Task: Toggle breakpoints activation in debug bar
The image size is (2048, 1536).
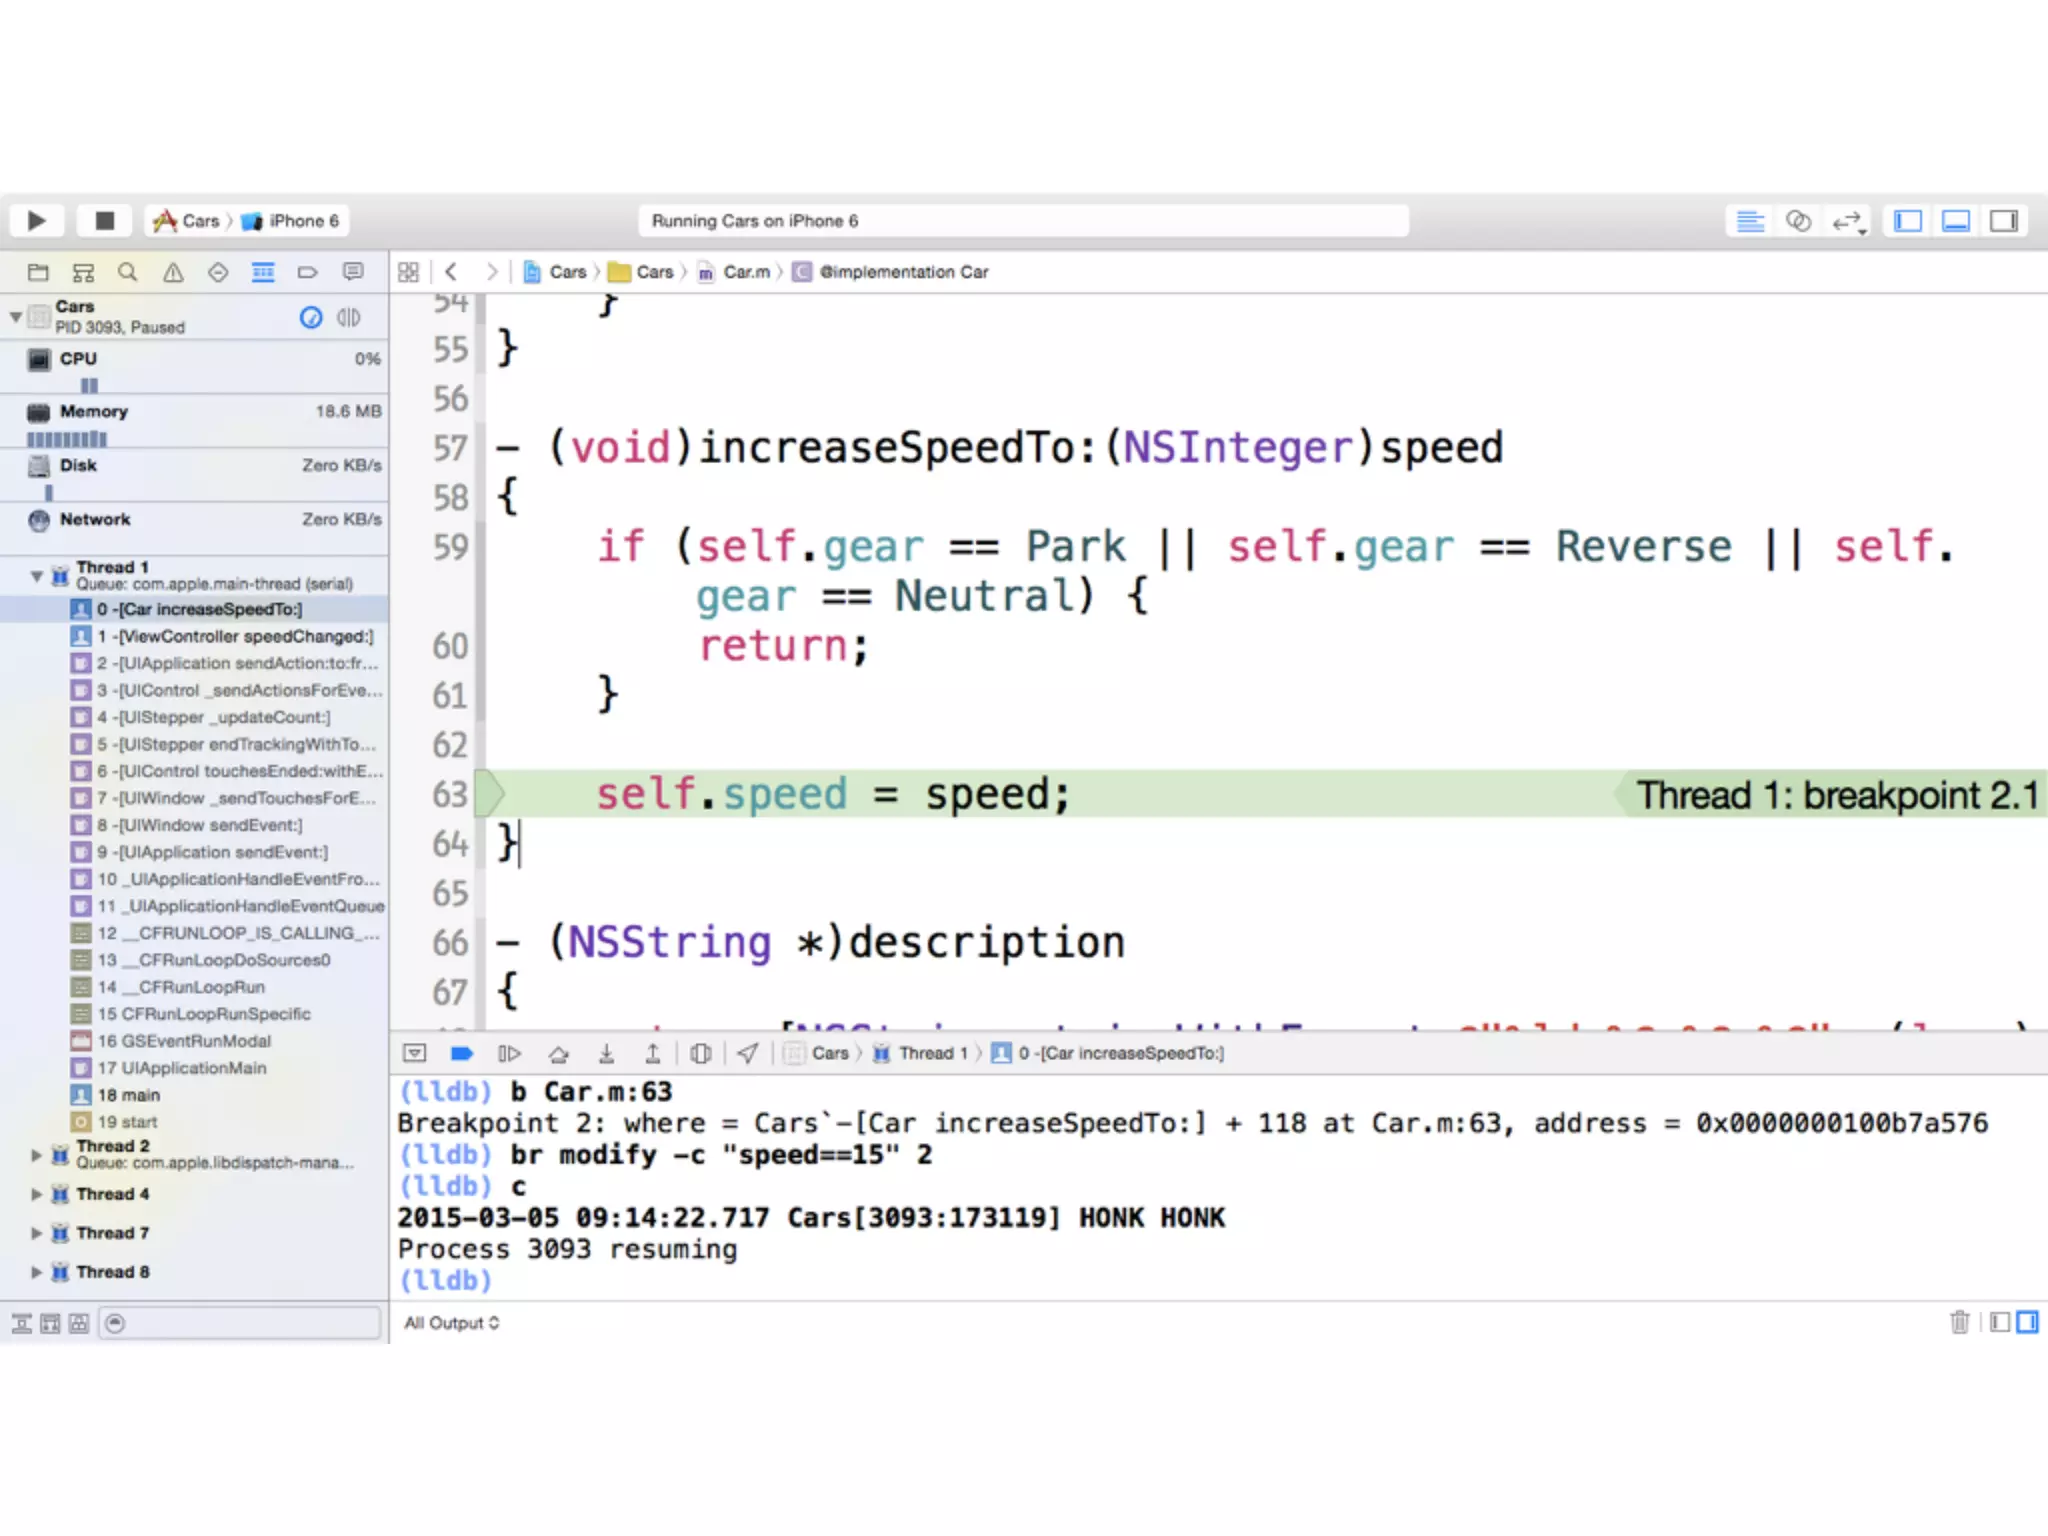Action: [462, 1053]
